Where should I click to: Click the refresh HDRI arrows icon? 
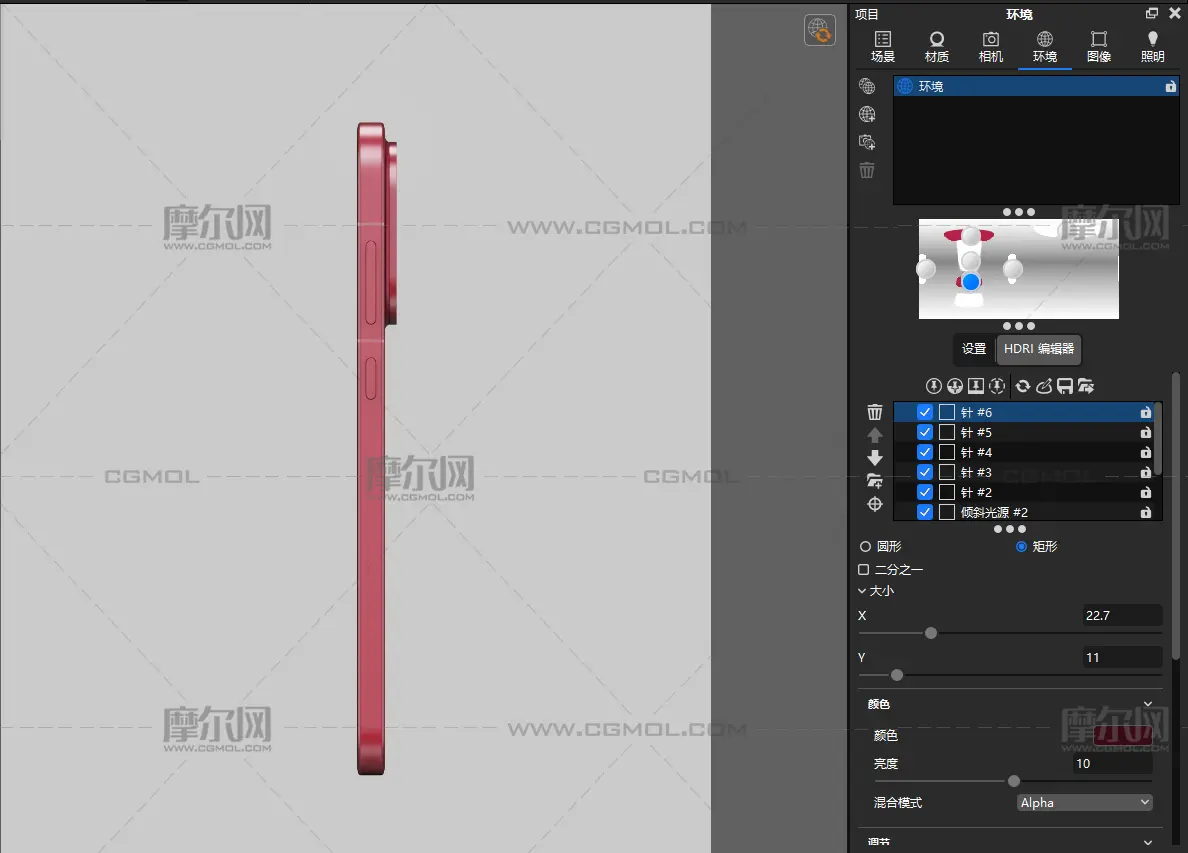[x=1023, y=386]
